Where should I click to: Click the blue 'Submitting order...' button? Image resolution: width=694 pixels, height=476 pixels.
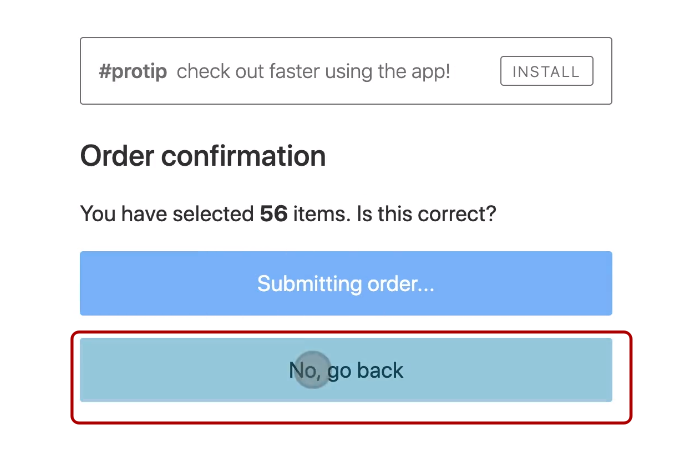tap(346, 283)
